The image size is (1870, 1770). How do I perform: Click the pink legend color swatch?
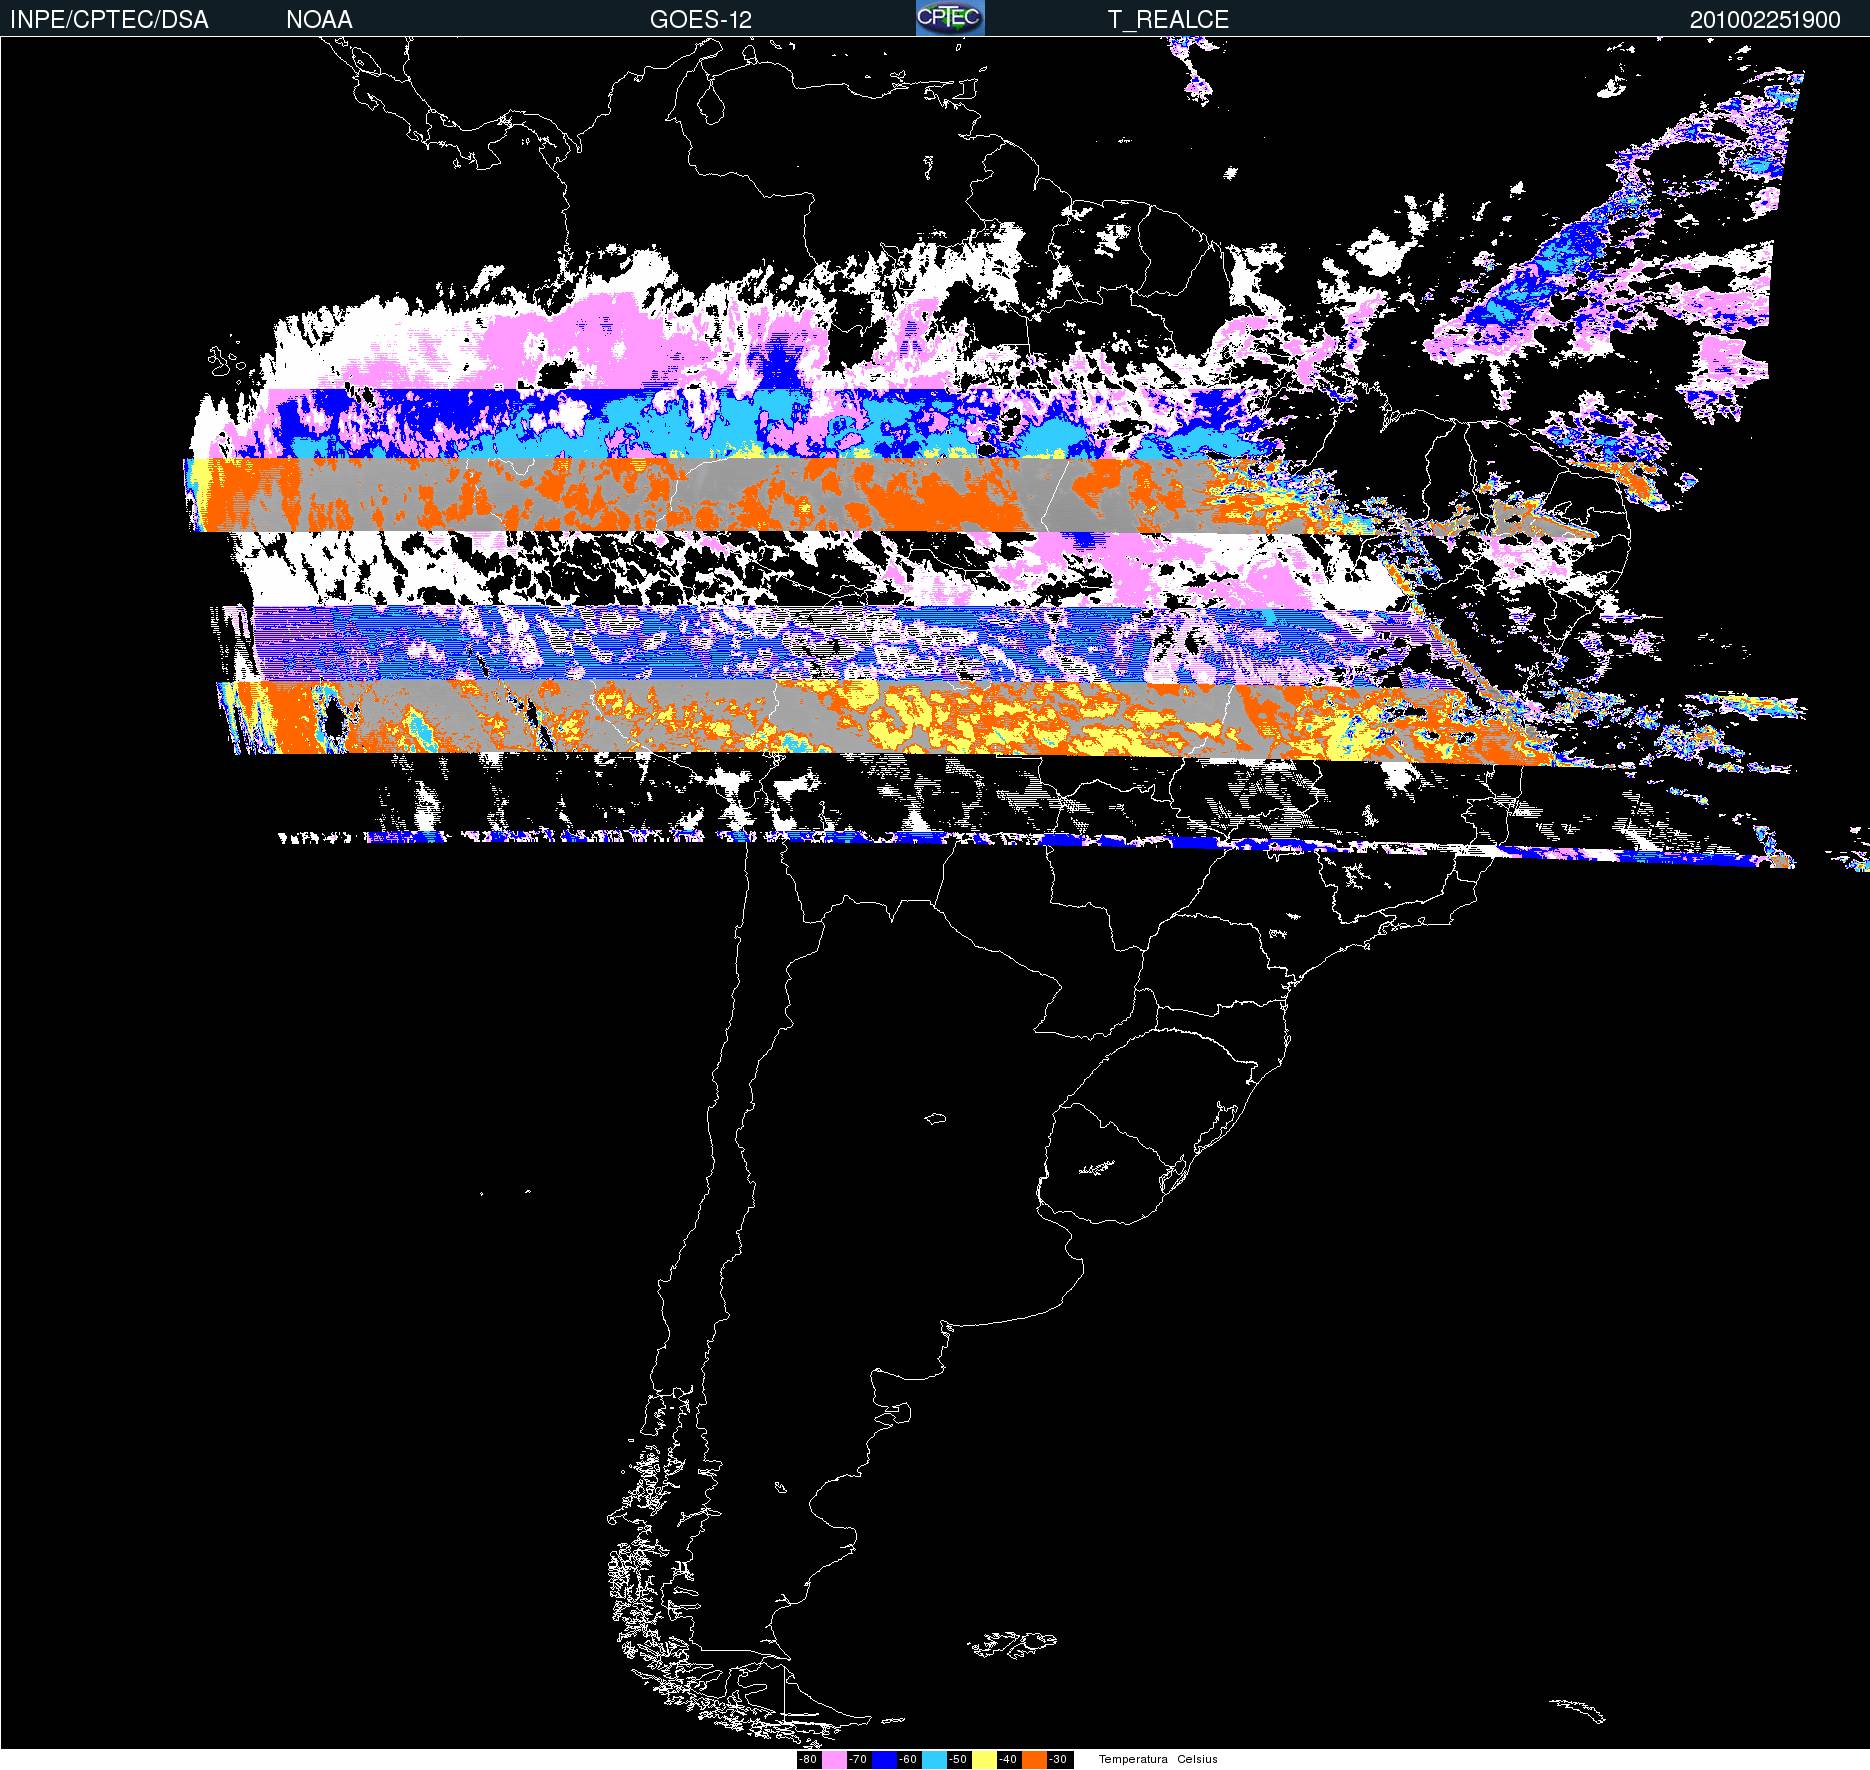834,1760
